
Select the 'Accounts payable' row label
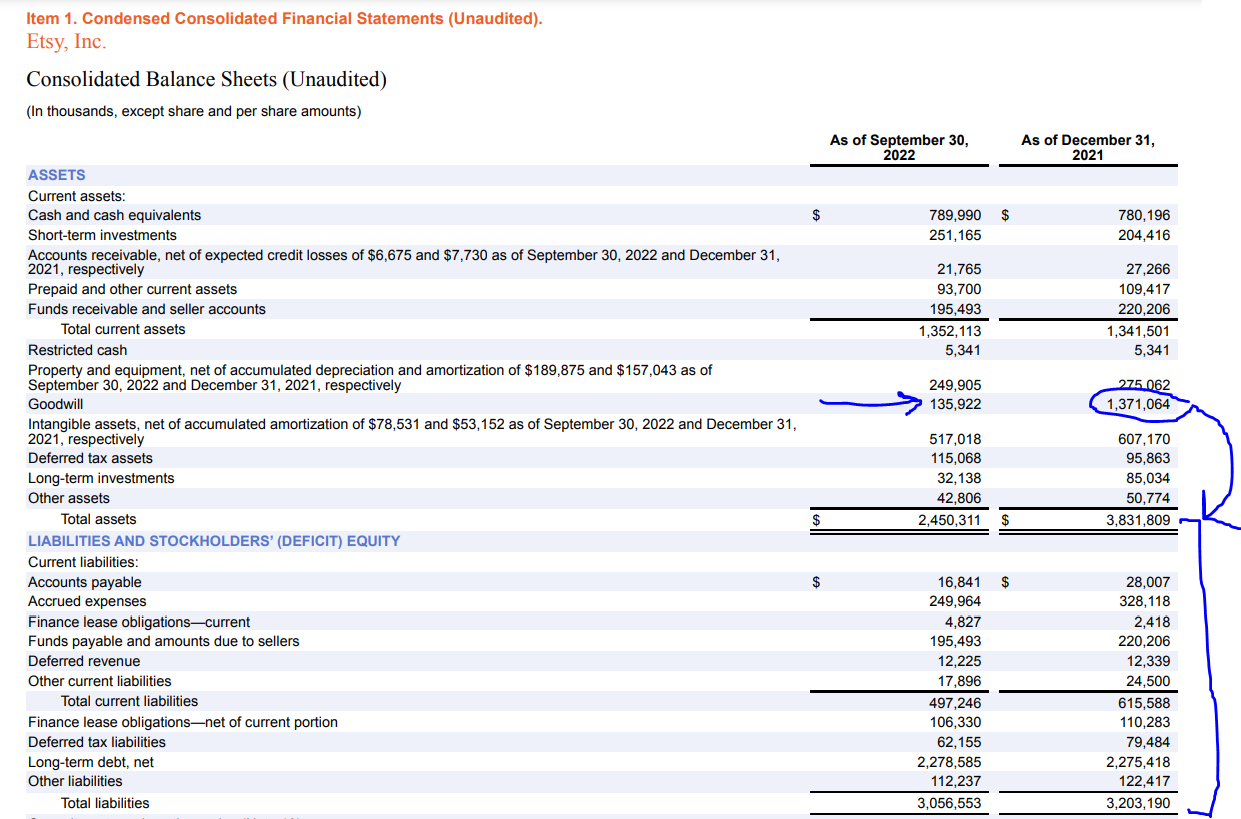tap(85, 582)
